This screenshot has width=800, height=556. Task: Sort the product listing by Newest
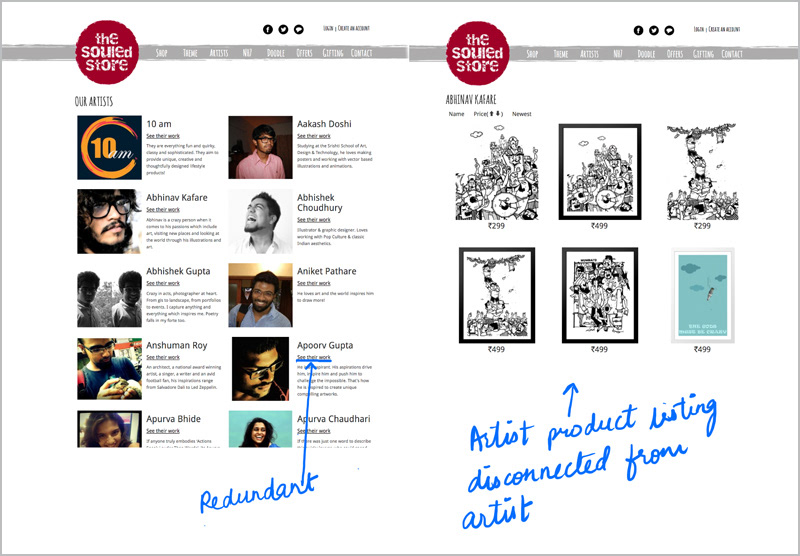click(x=521, y=114)
